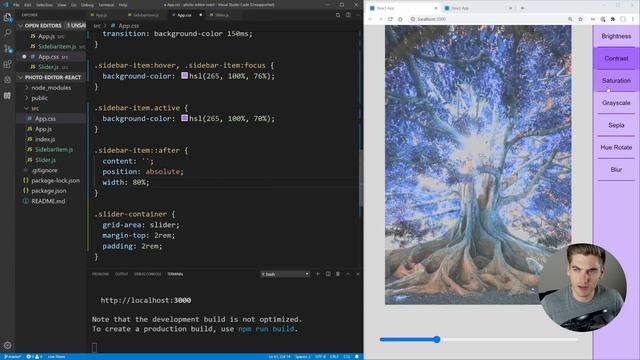The width and height of the screenshot is (640, 360).
Task: Select the Blur filter option
Action: click(616, 169)
